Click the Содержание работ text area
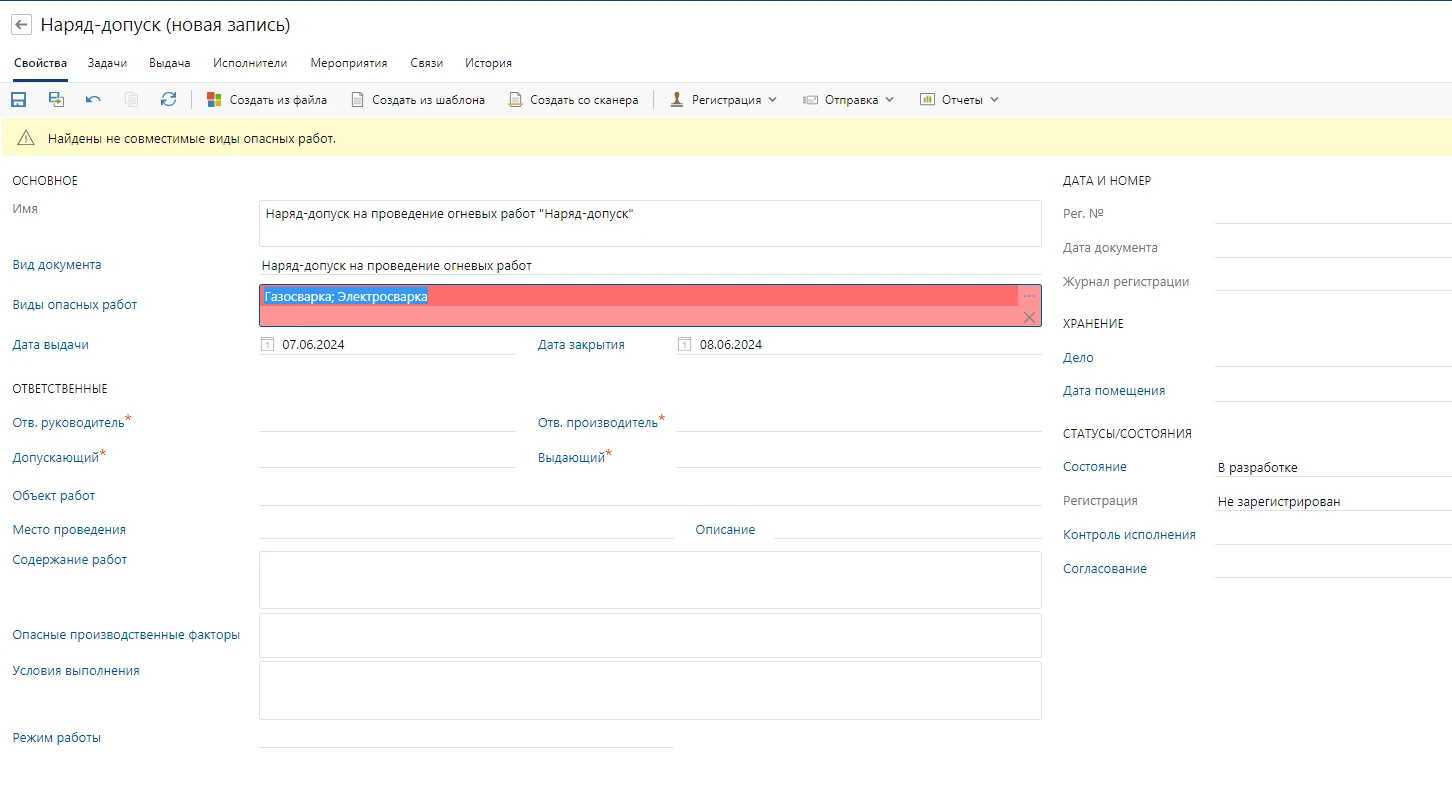The image size is (1452, 794). 650,580
